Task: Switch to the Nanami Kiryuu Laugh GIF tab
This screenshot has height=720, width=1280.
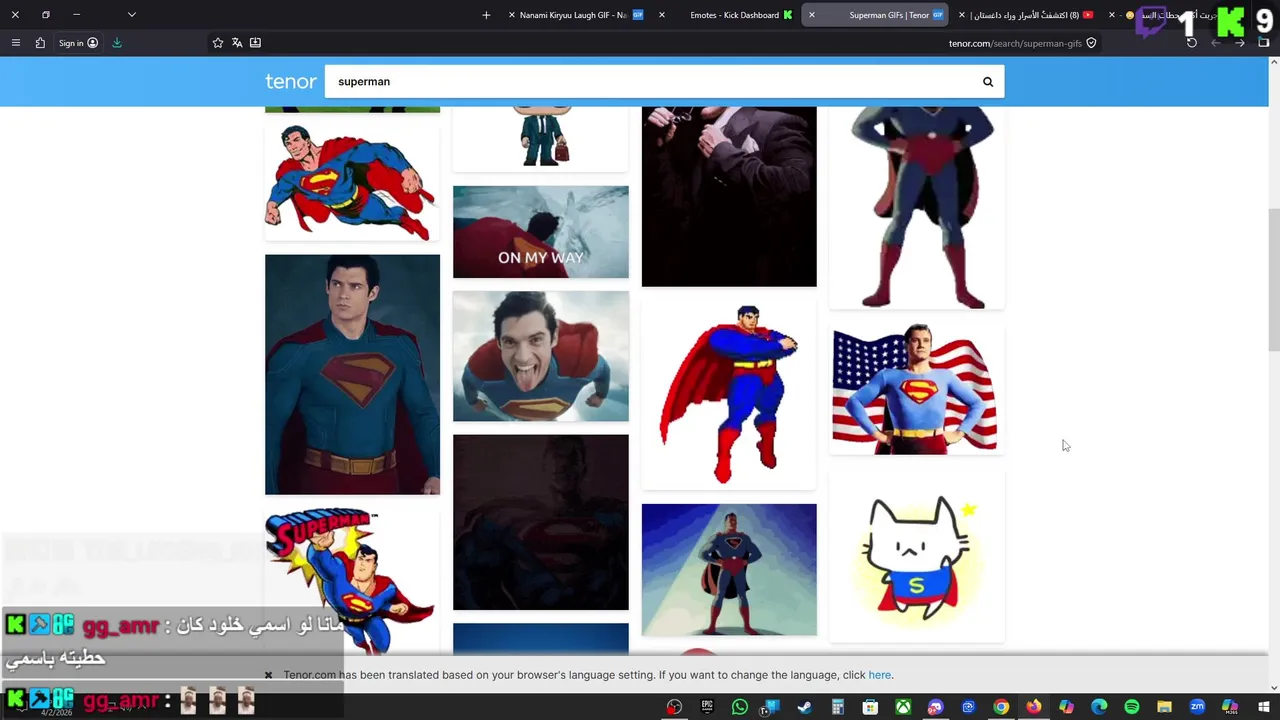Action: [x=575, y=15]
